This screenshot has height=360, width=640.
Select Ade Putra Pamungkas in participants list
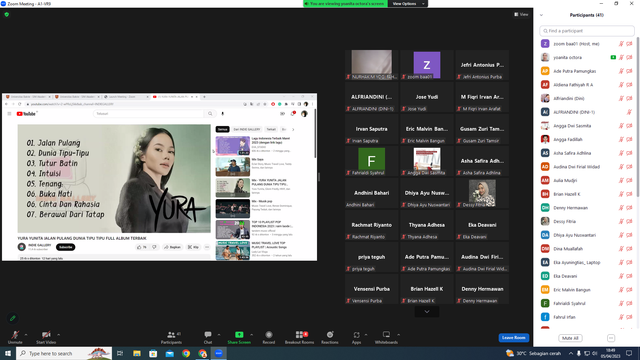coord(575,71)
